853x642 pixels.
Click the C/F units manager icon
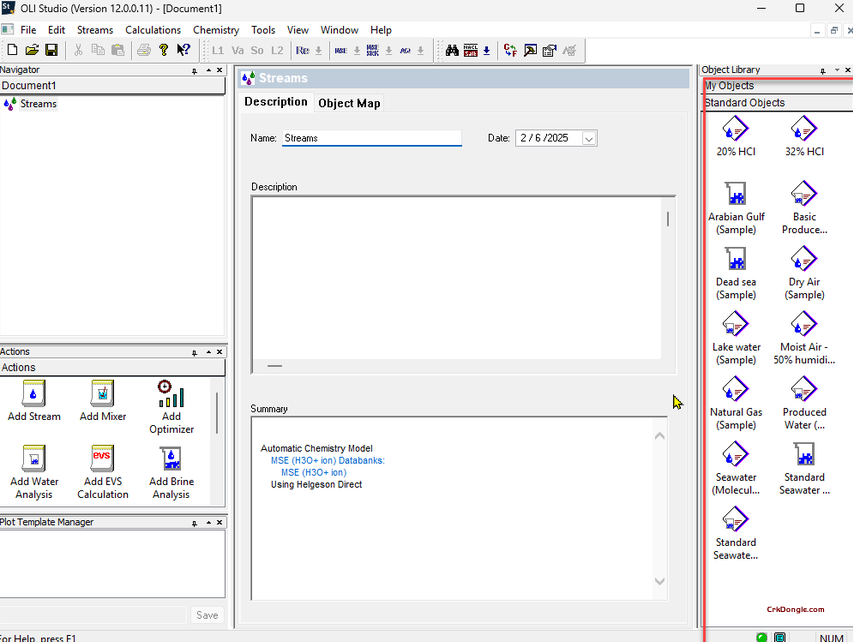pos(510,50)
